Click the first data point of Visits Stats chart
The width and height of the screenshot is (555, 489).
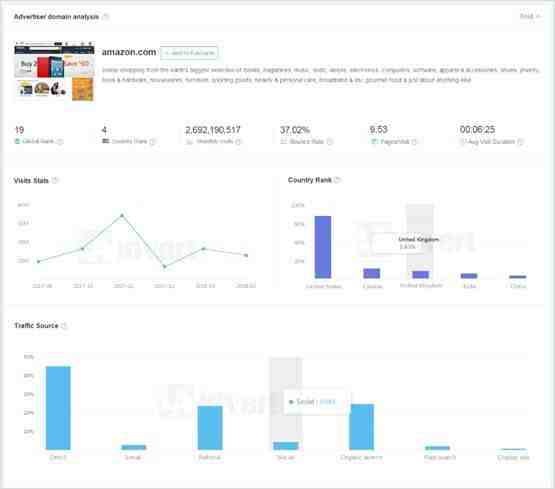[x=39, y=261]
